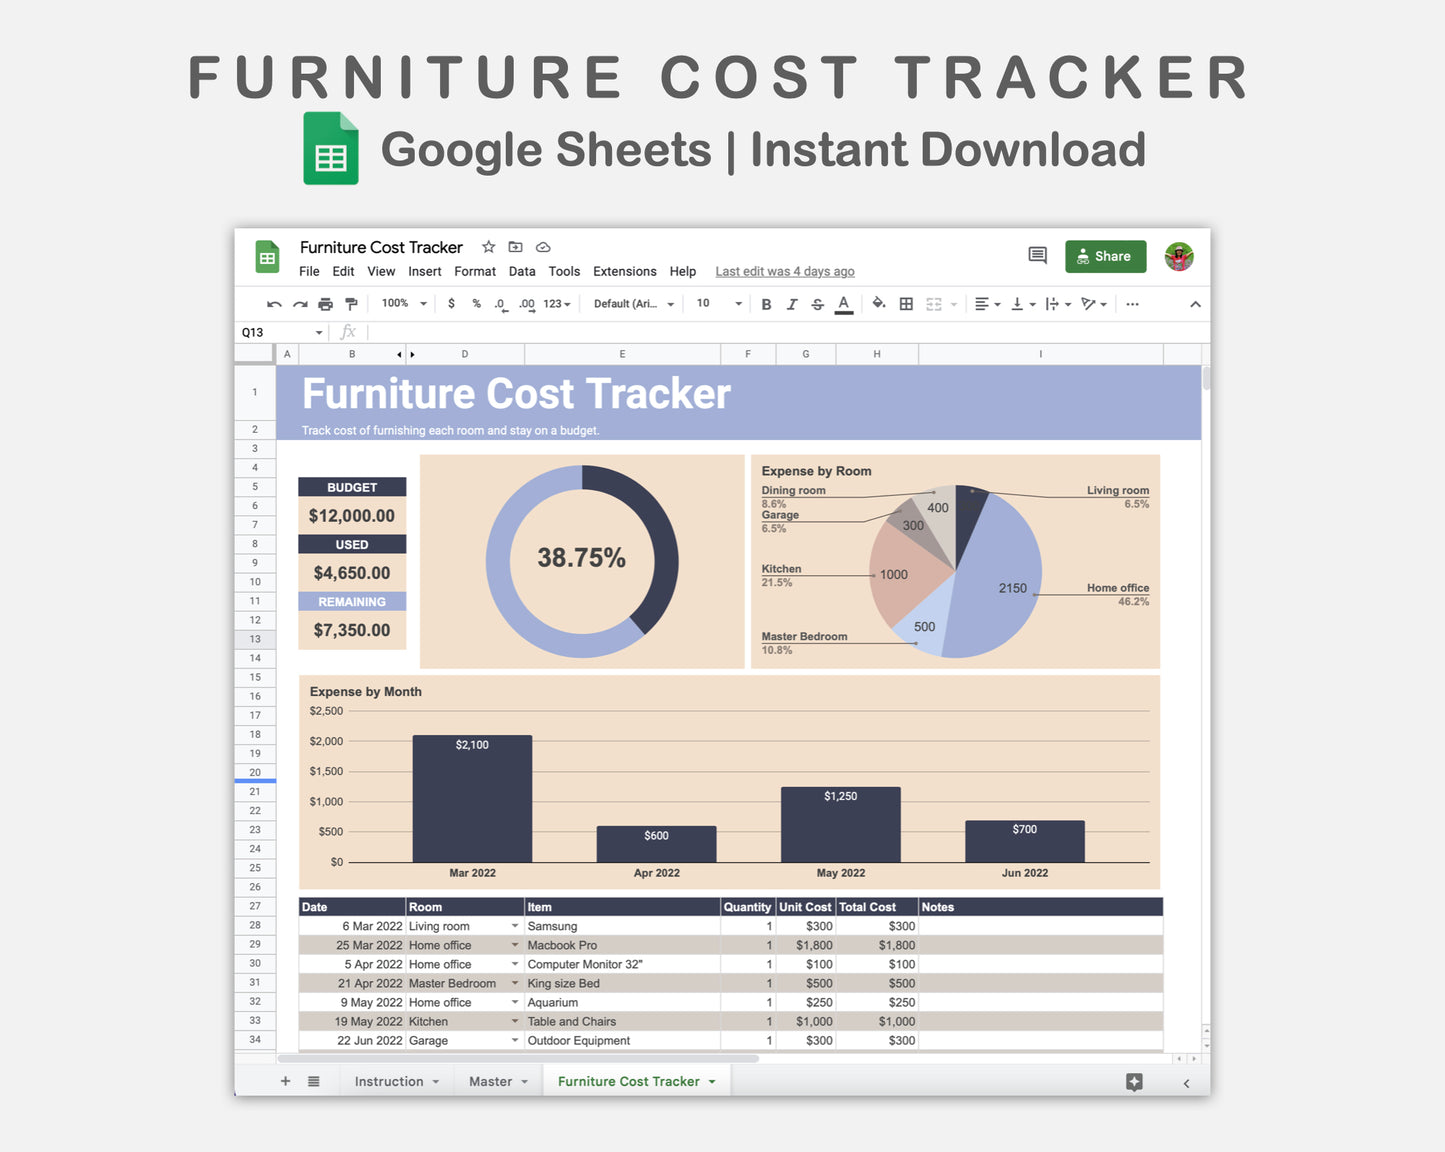1445x1152 pixels.
Task: Click the green Share button
Action: [1105, 257]
